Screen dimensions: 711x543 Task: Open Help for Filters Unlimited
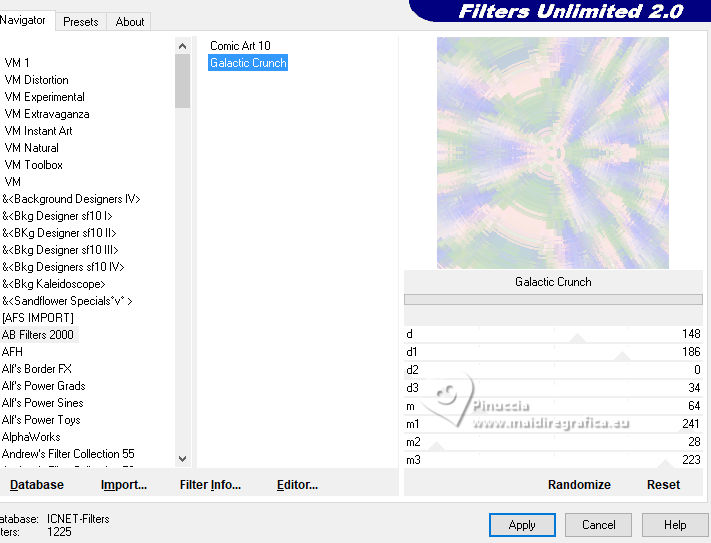point(675,525)
